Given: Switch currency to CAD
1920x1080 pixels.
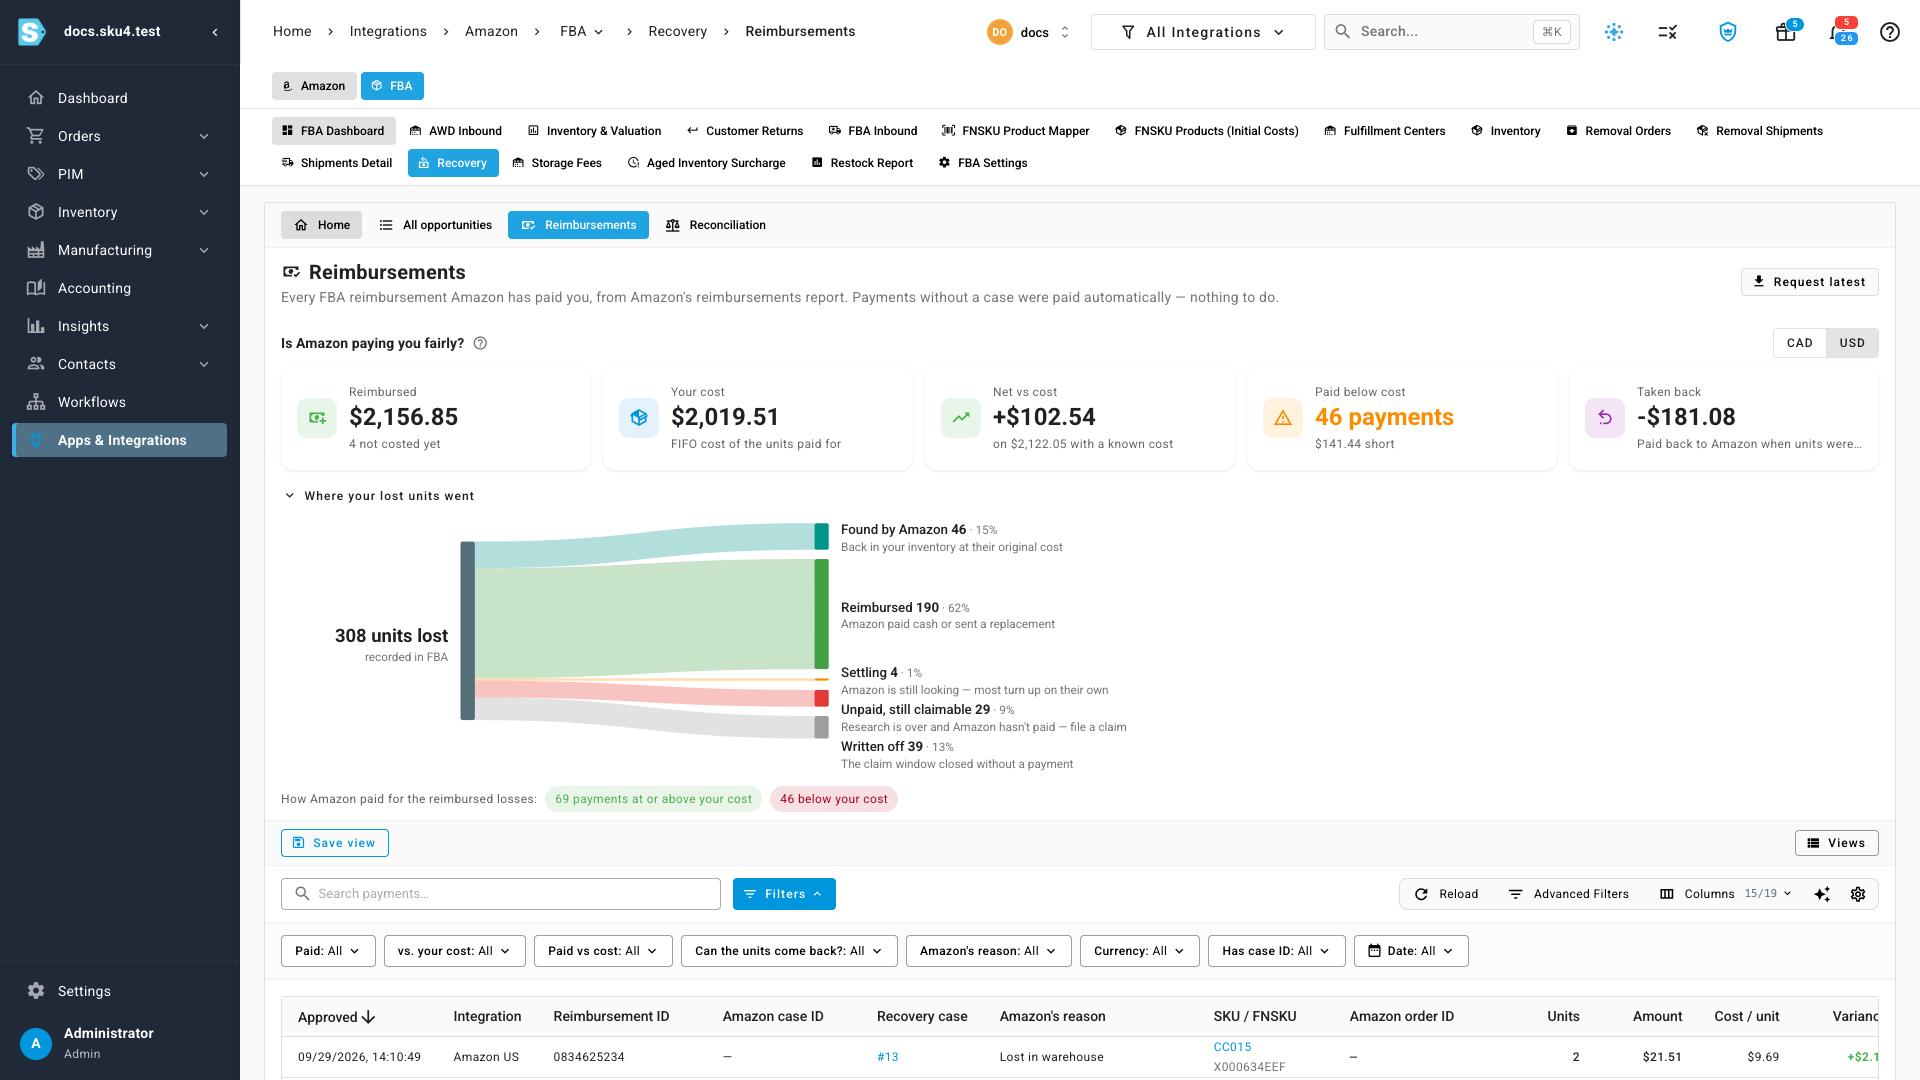Looking at the screenshot, I should [1799, 343].
